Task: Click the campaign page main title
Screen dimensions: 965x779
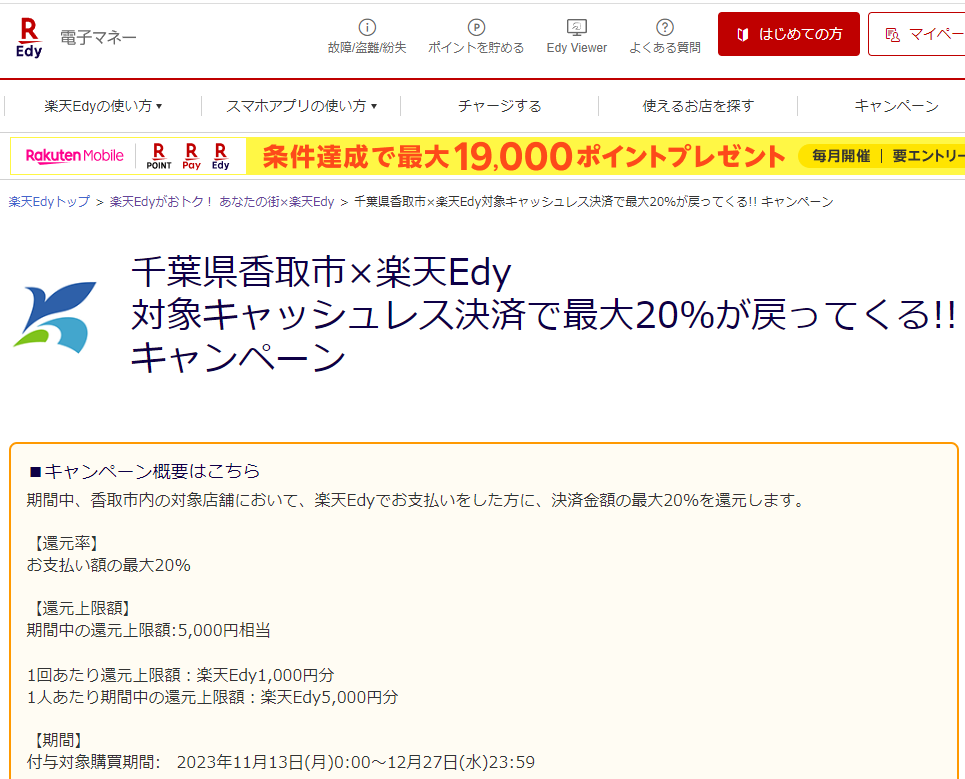Action: pyautogui.click(x=543, y=314)
